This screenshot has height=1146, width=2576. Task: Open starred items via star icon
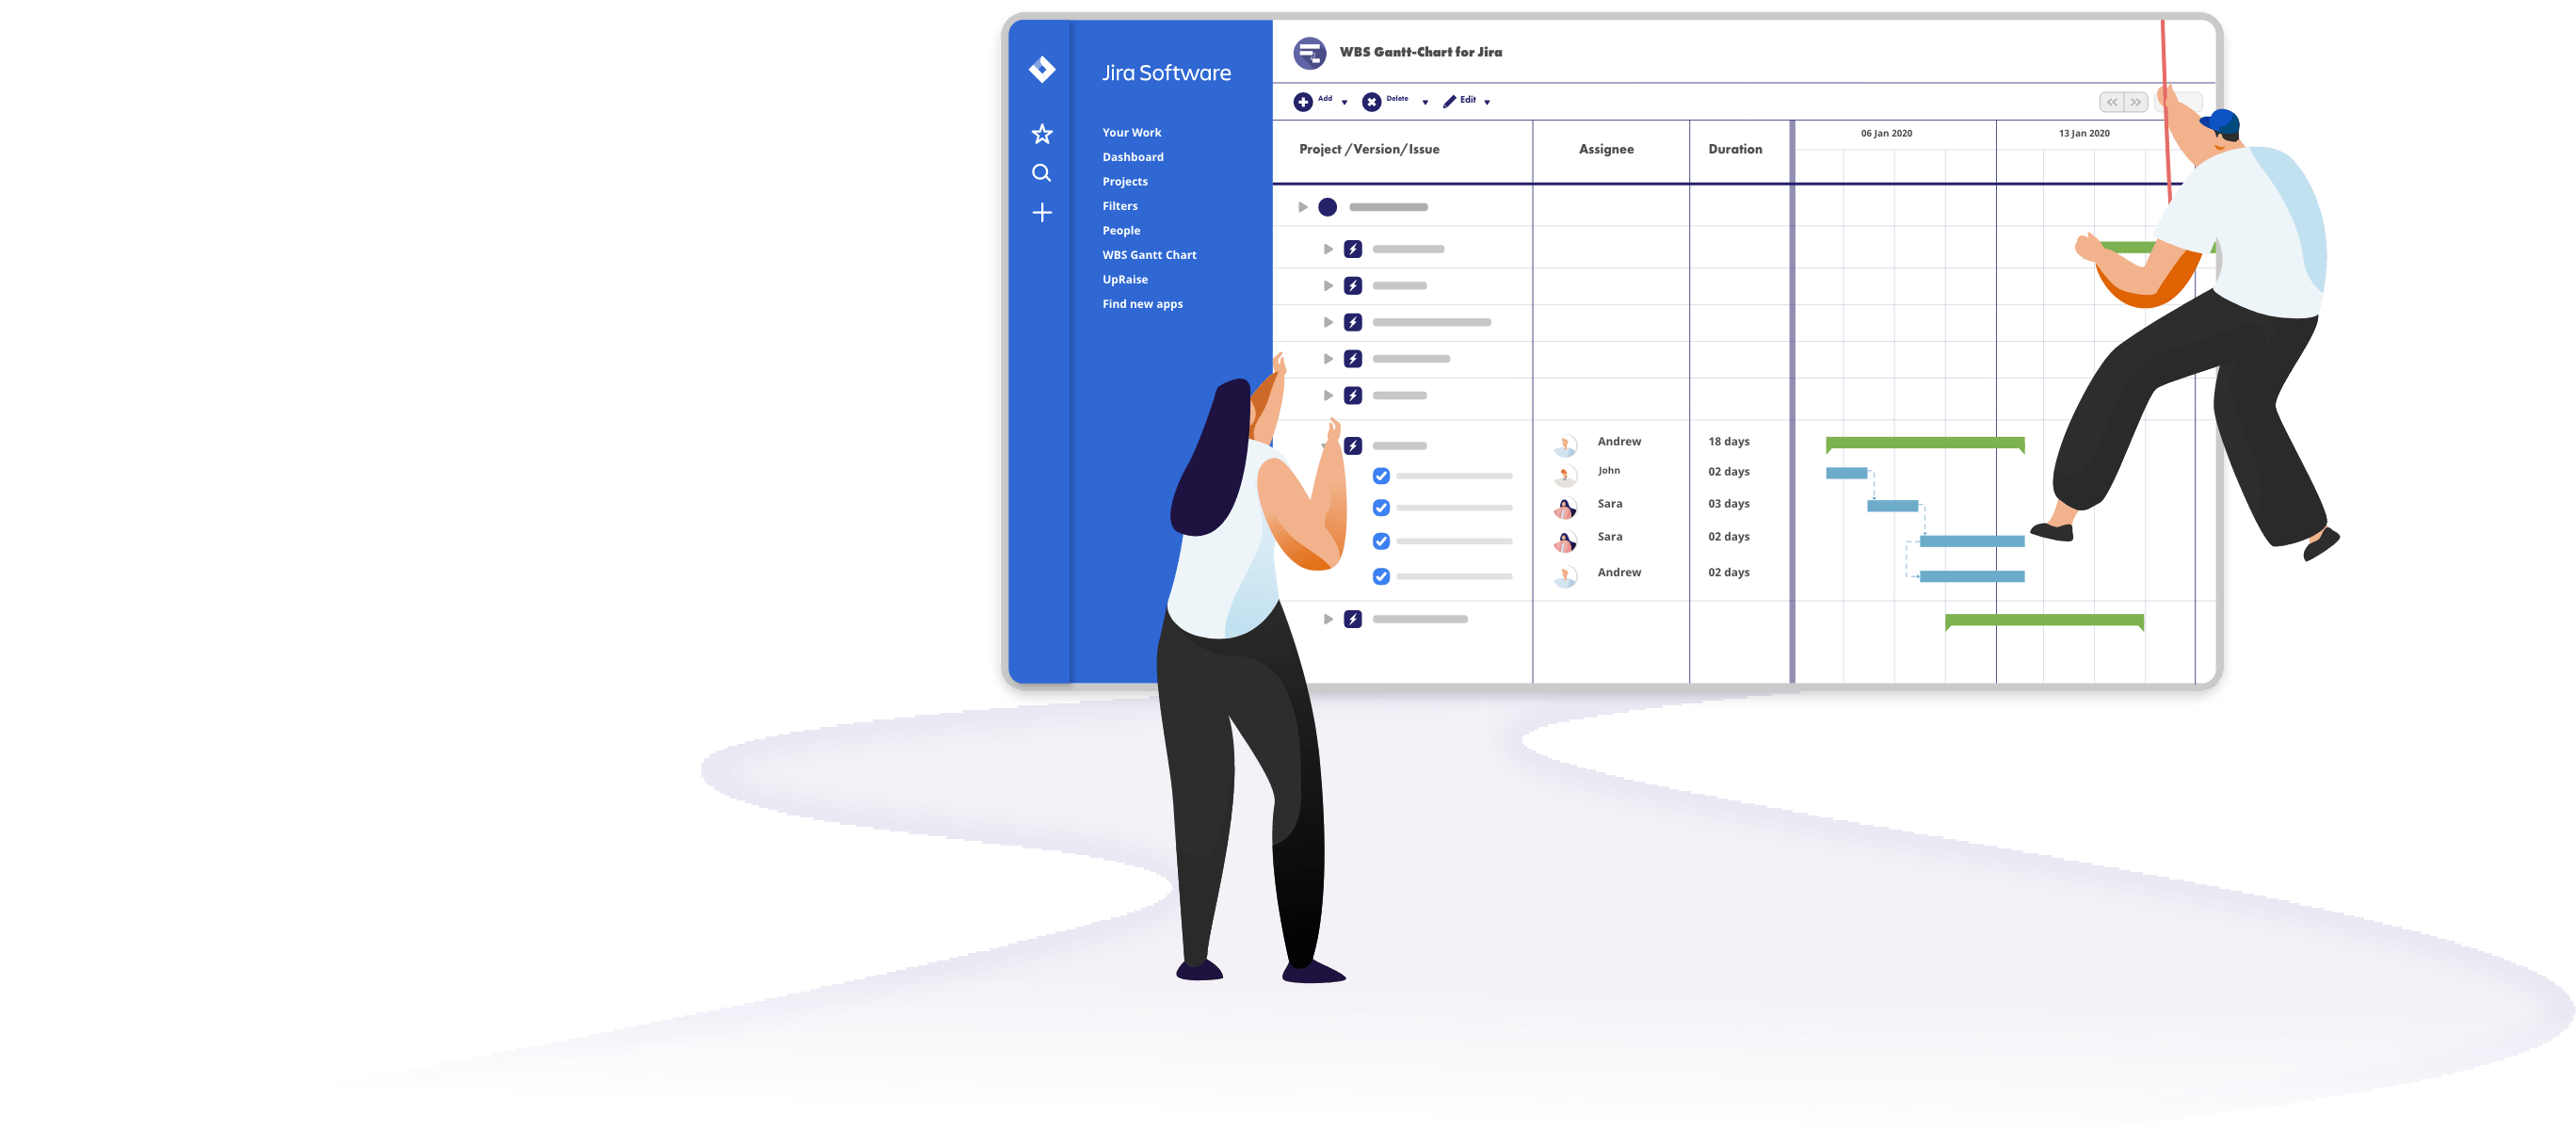[x=1042, y=134]
